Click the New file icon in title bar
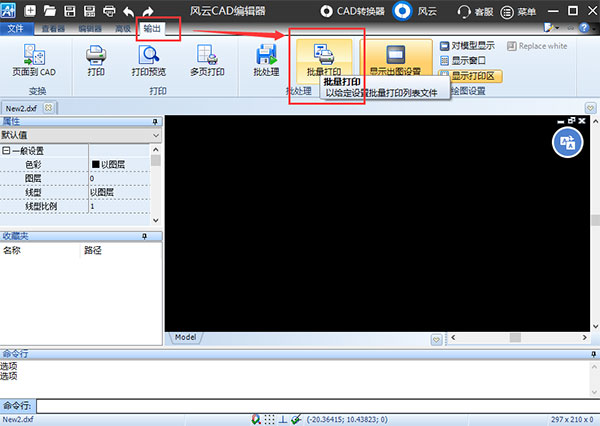600x426 pixels. (30, 11)
